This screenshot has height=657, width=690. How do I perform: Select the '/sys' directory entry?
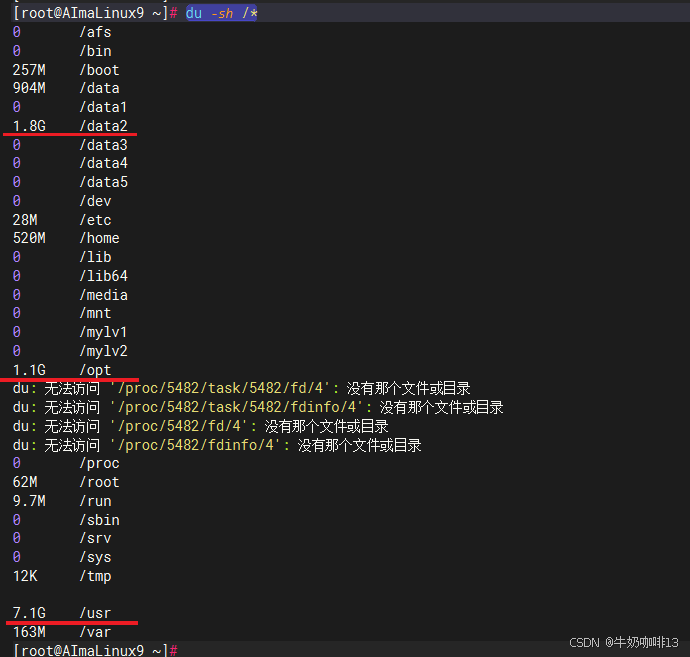coord(95,557)
